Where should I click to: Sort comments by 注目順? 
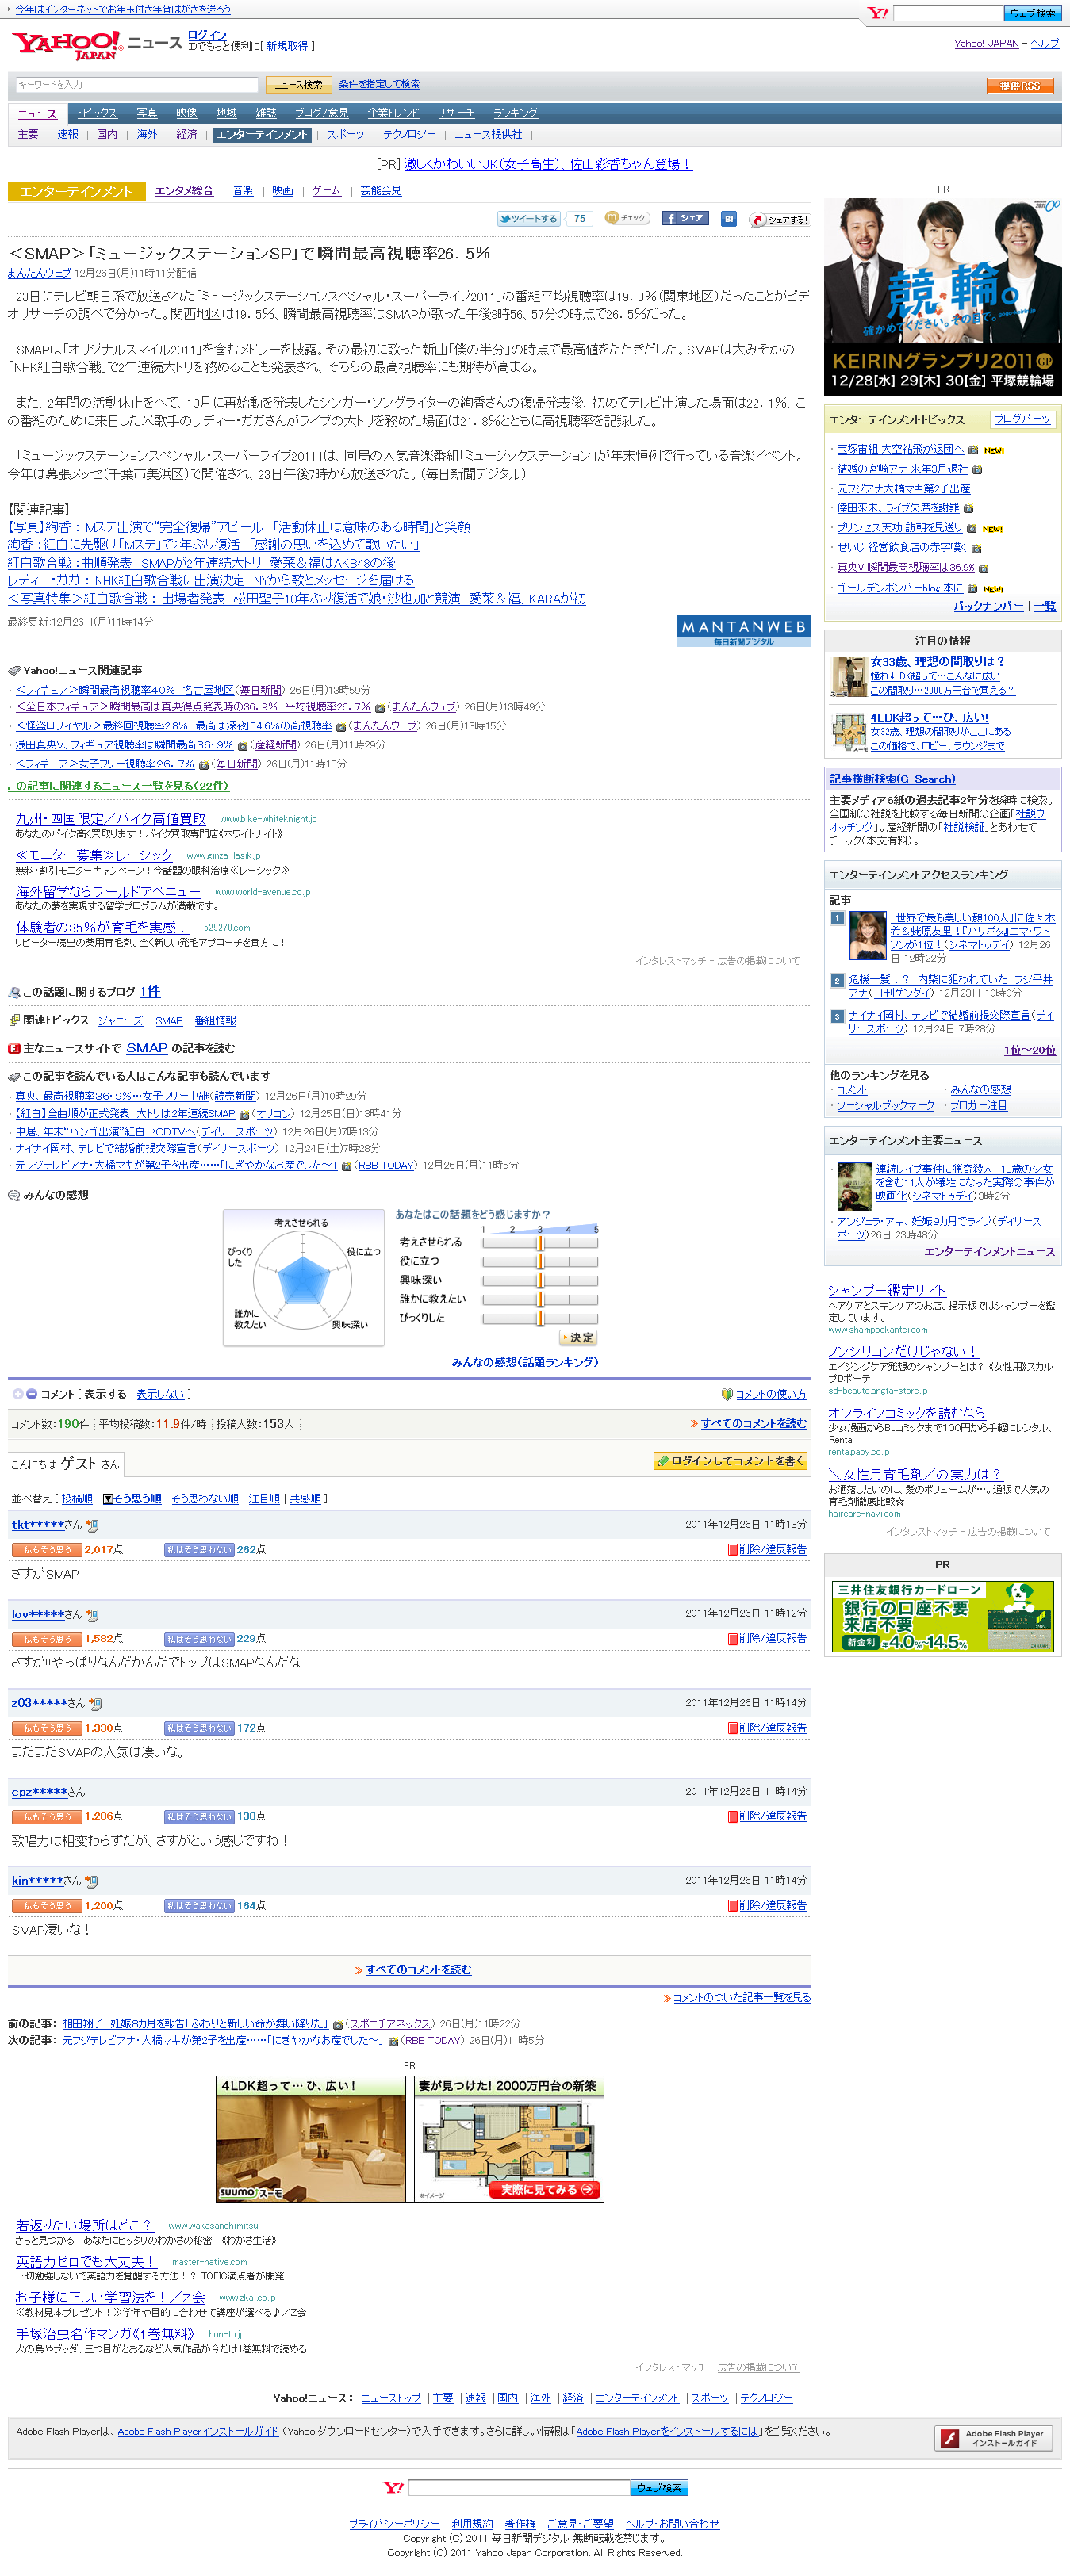(x=264, y=1499)
